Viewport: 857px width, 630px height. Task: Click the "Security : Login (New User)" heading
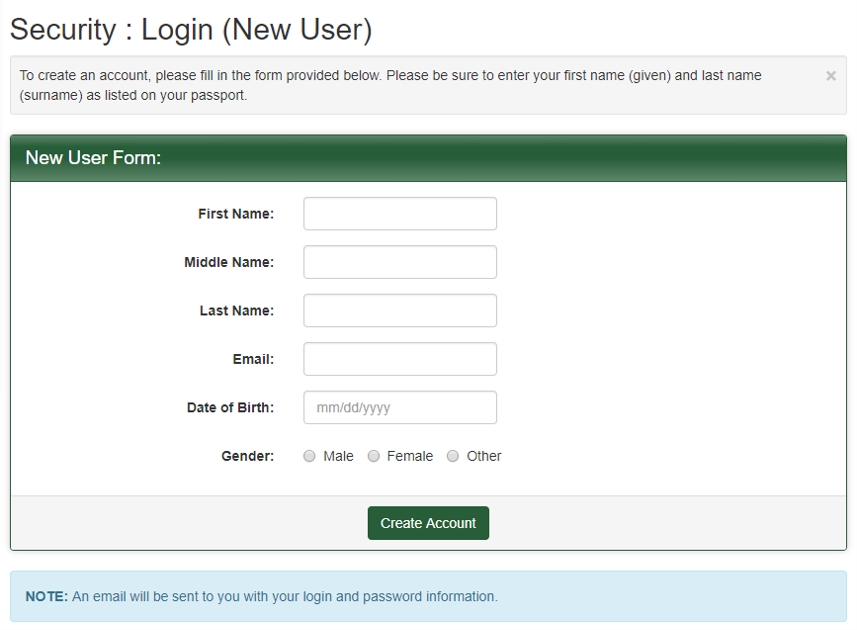191,29
